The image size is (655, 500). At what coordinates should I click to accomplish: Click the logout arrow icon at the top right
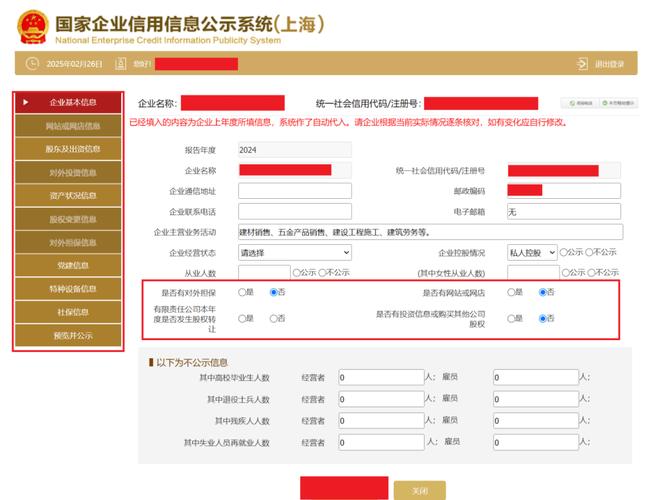click(x=582, y=64)
